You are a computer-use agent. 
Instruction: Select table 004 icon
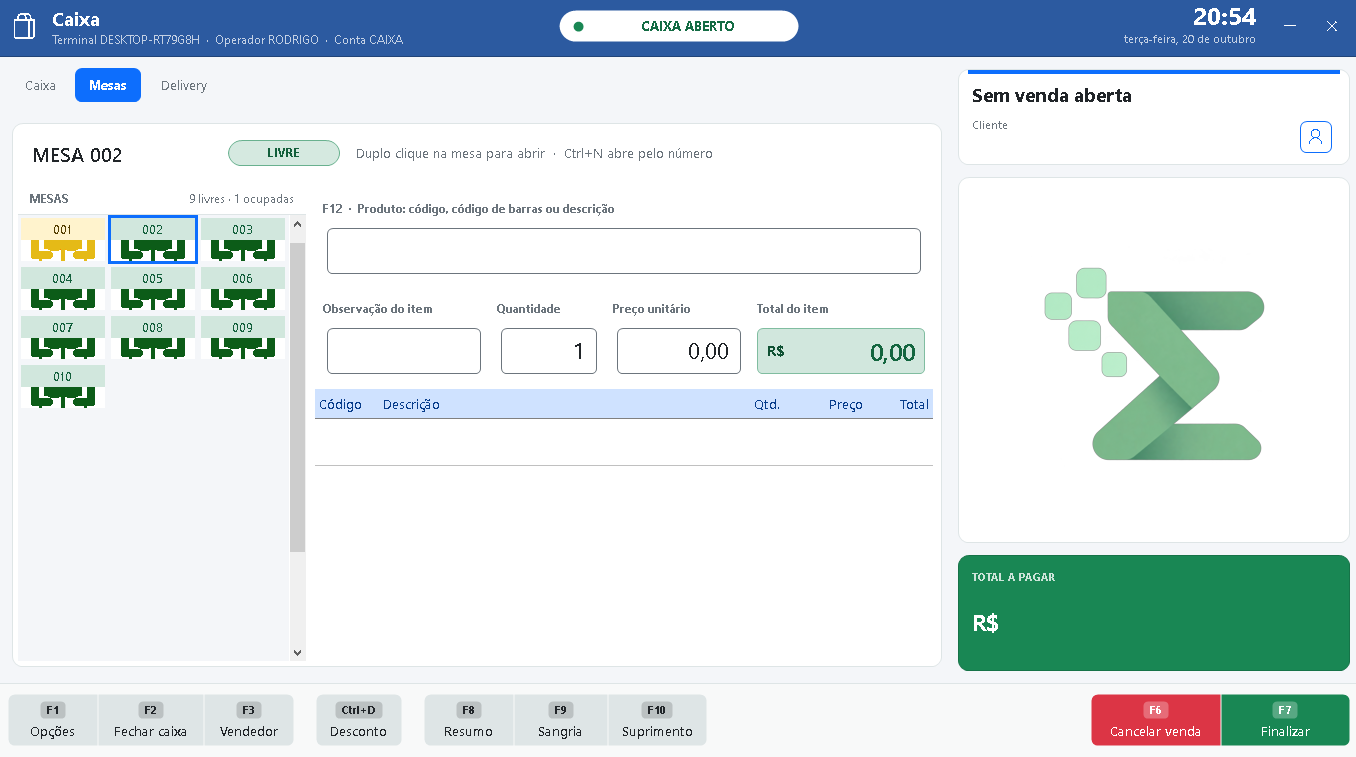tap(63, 289)
